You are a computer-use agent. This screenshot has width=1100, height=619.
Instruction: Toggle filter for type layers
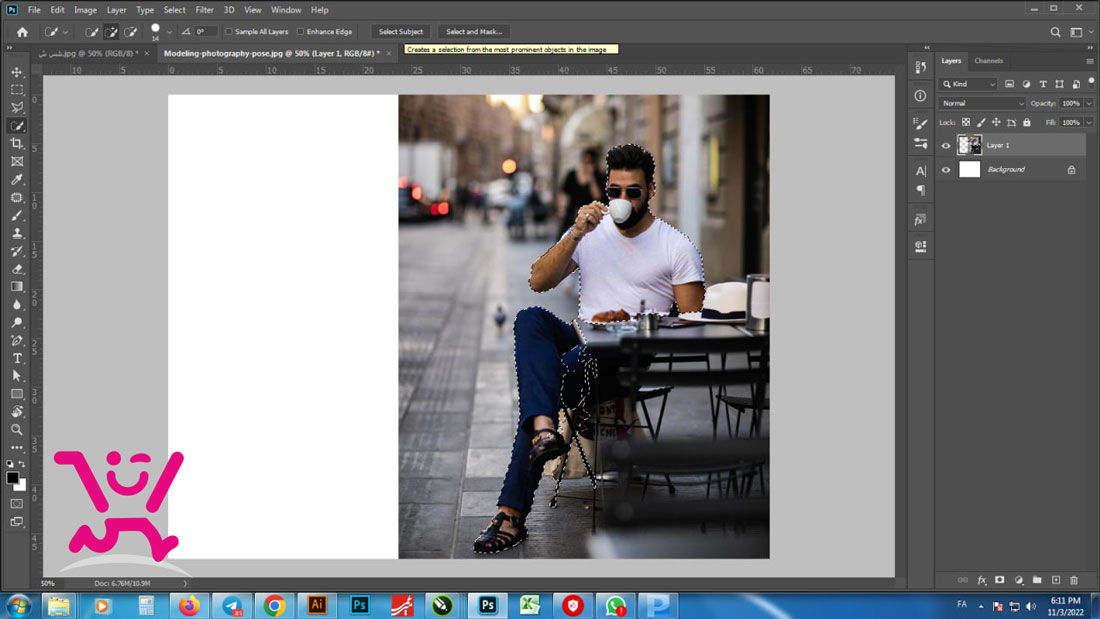click(x=1043, y=84)
